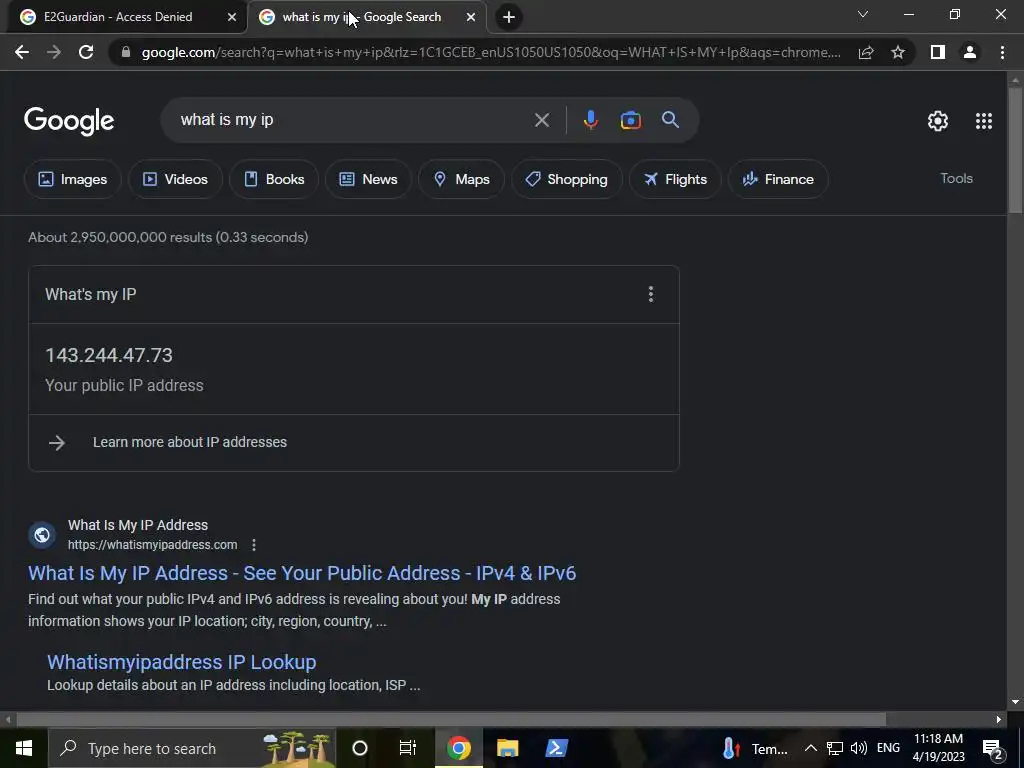Image resolution: width=1024 pixels, height=768 pixels.
Task: Reload the current page
Action: pos(86,52)
